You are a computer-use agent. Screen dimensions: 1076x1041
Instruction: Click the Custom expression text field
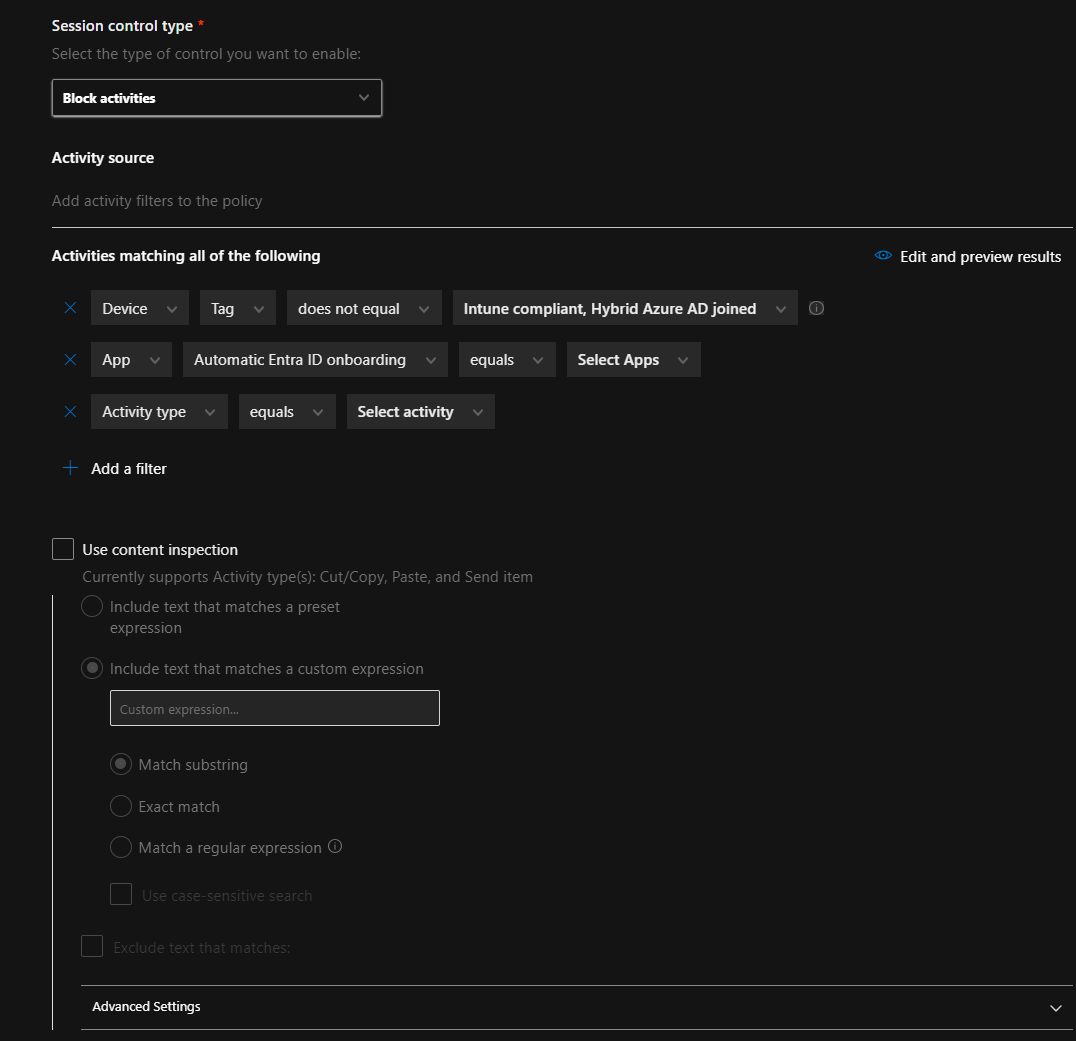274,708
